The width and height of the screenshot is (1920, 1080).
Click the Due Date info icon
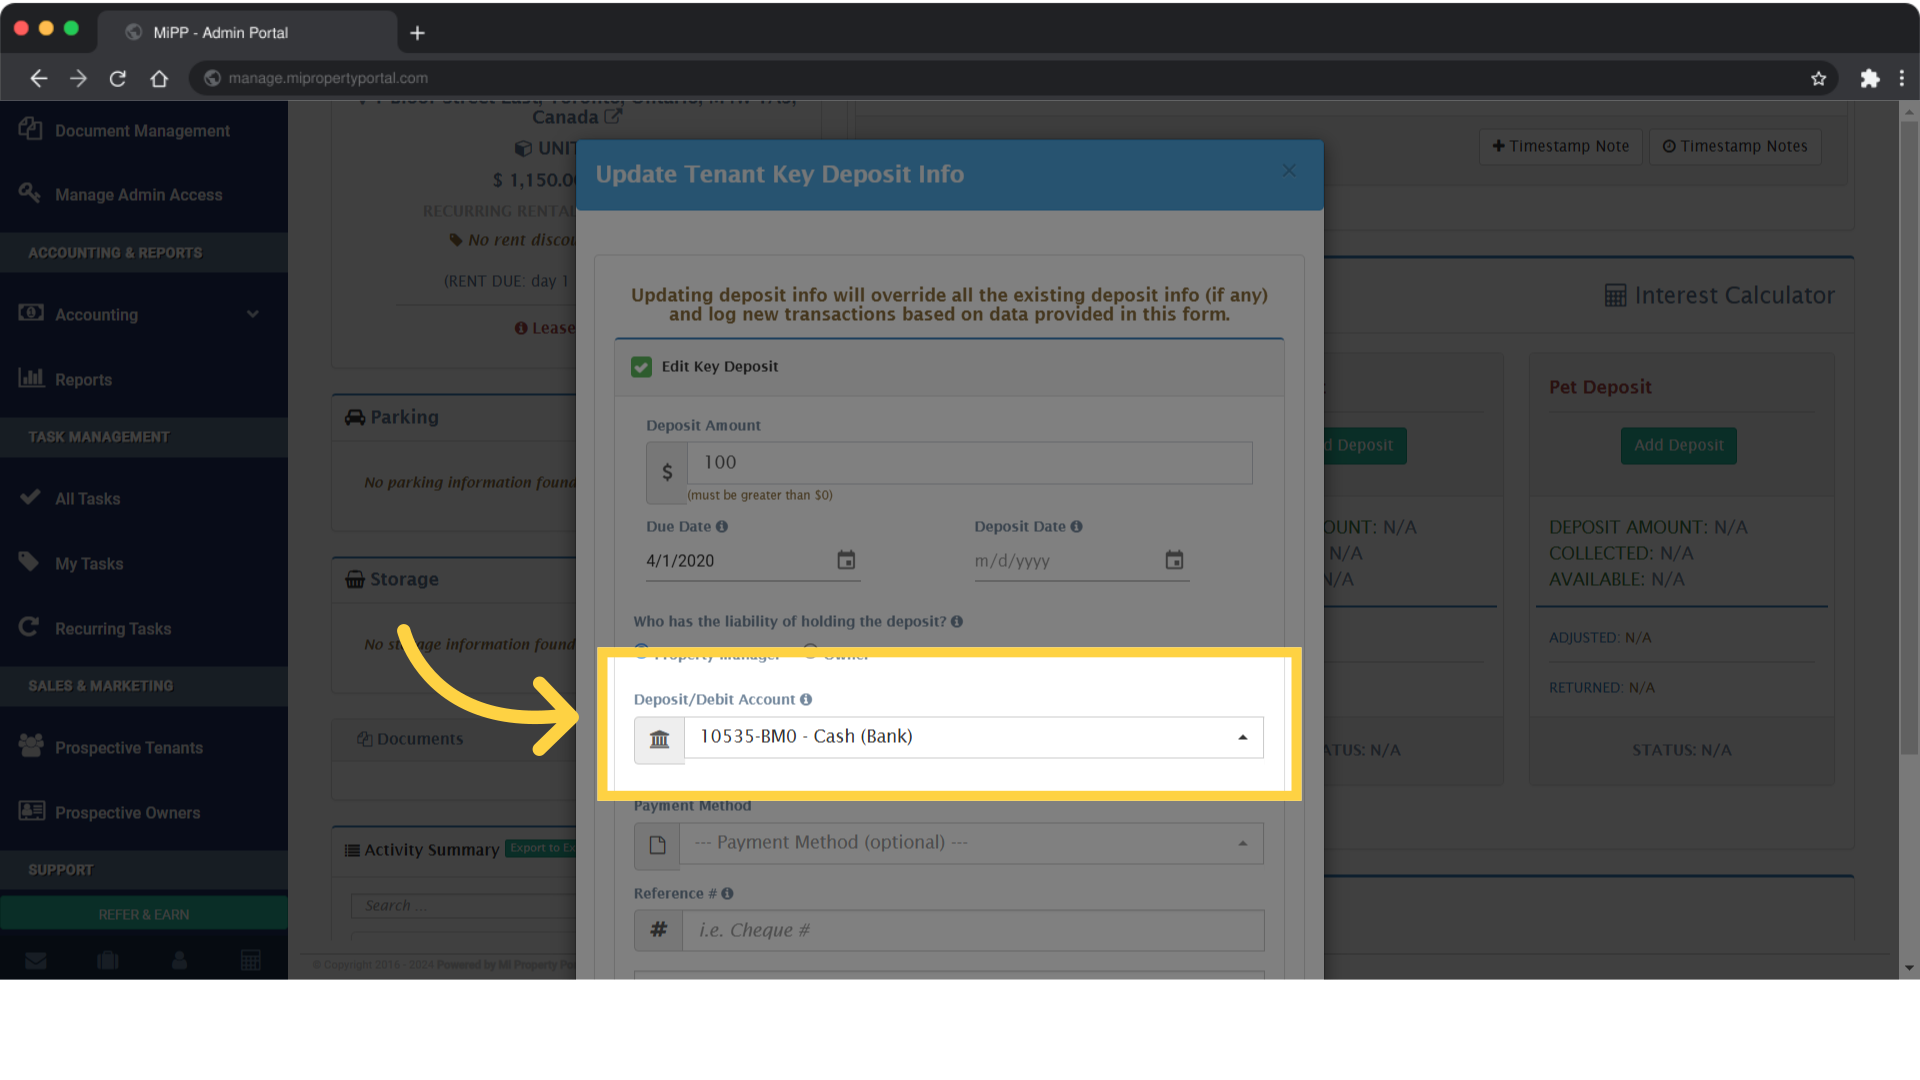(722, 527)
